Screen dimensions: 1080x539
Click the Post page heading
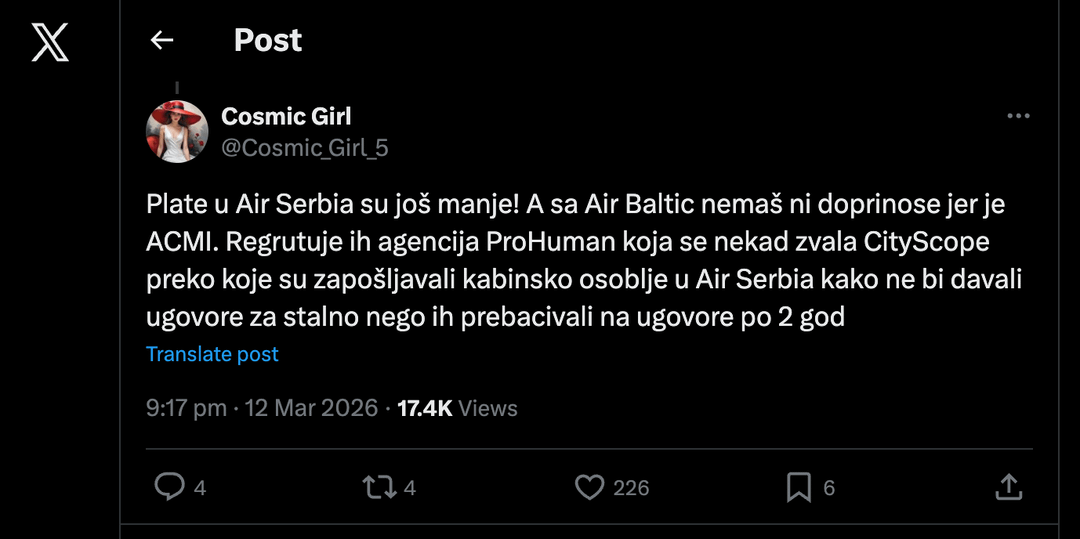tap(267, 40)
